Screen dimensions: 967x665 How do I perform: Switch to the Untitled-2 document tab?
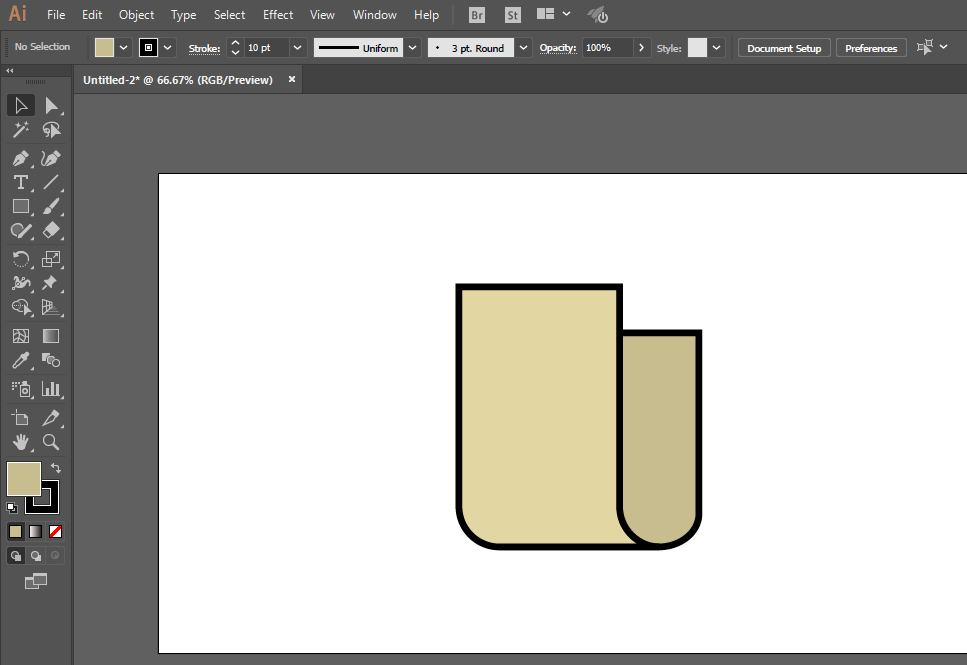[x=178, y=80]
